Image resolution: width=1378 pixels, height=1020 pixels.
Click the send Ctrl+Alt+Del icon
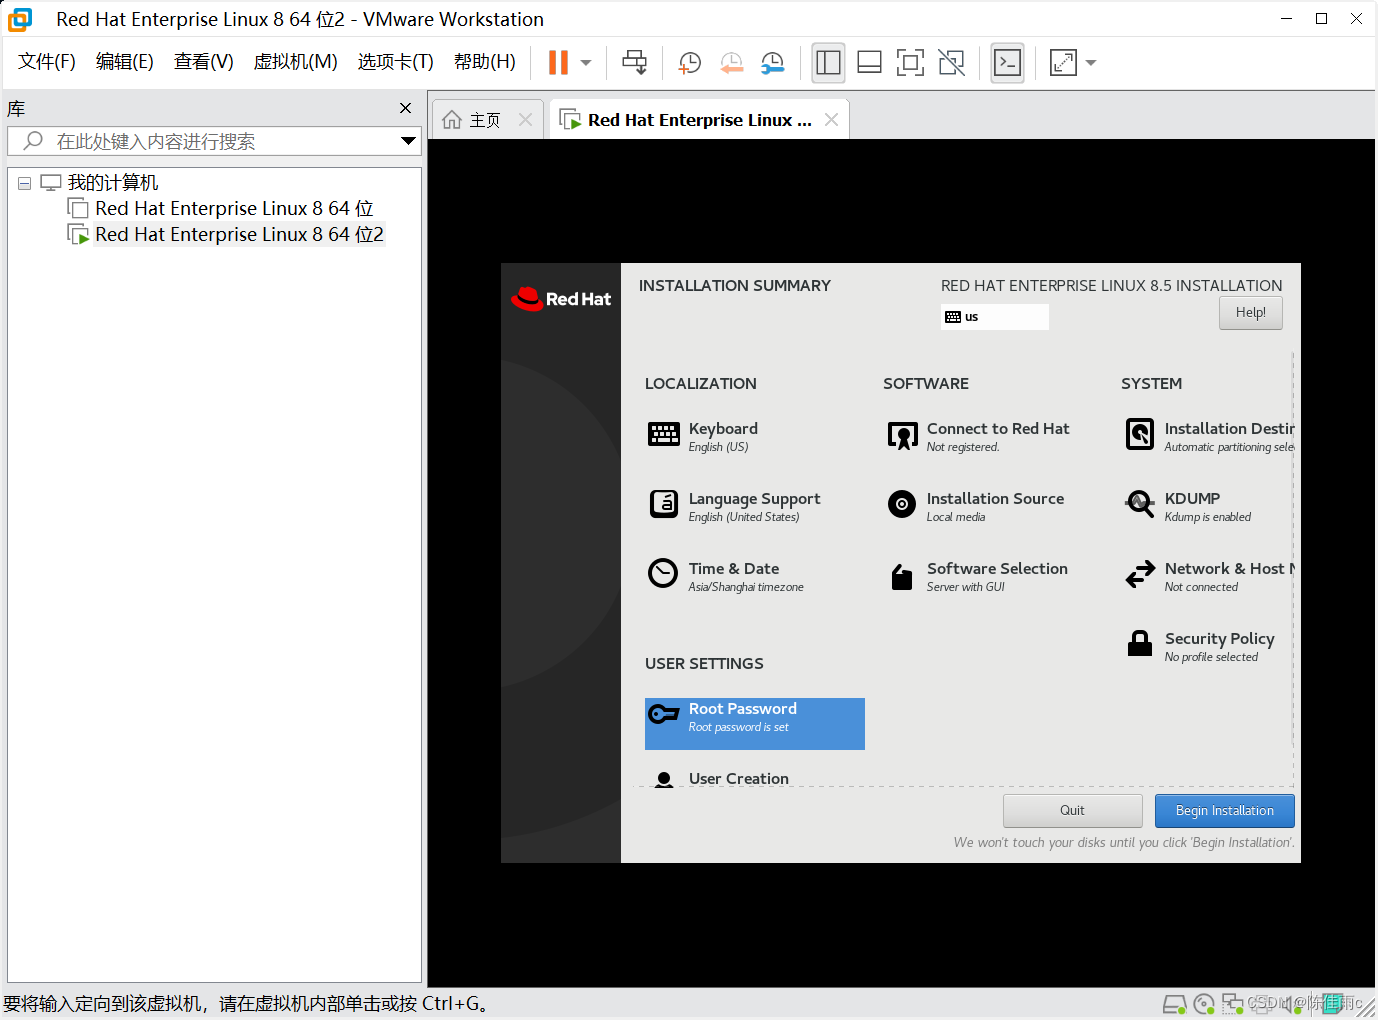(634, 62)
